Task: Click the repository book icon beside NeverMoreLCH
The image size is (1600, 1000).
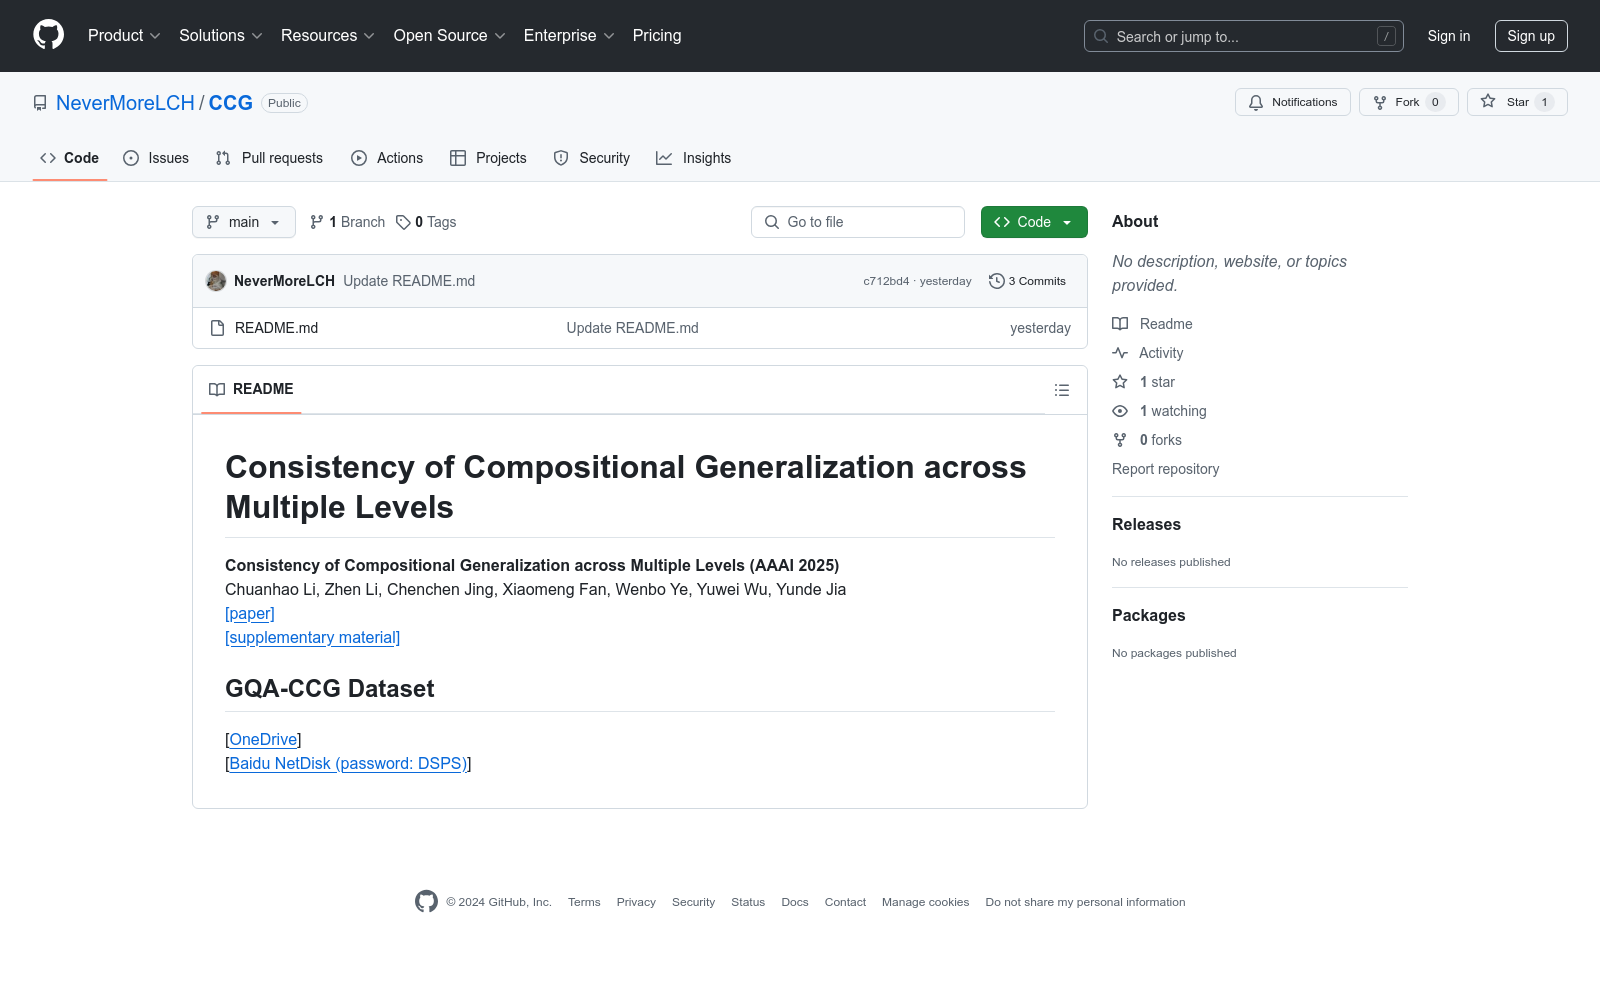Action: (40, 103)
